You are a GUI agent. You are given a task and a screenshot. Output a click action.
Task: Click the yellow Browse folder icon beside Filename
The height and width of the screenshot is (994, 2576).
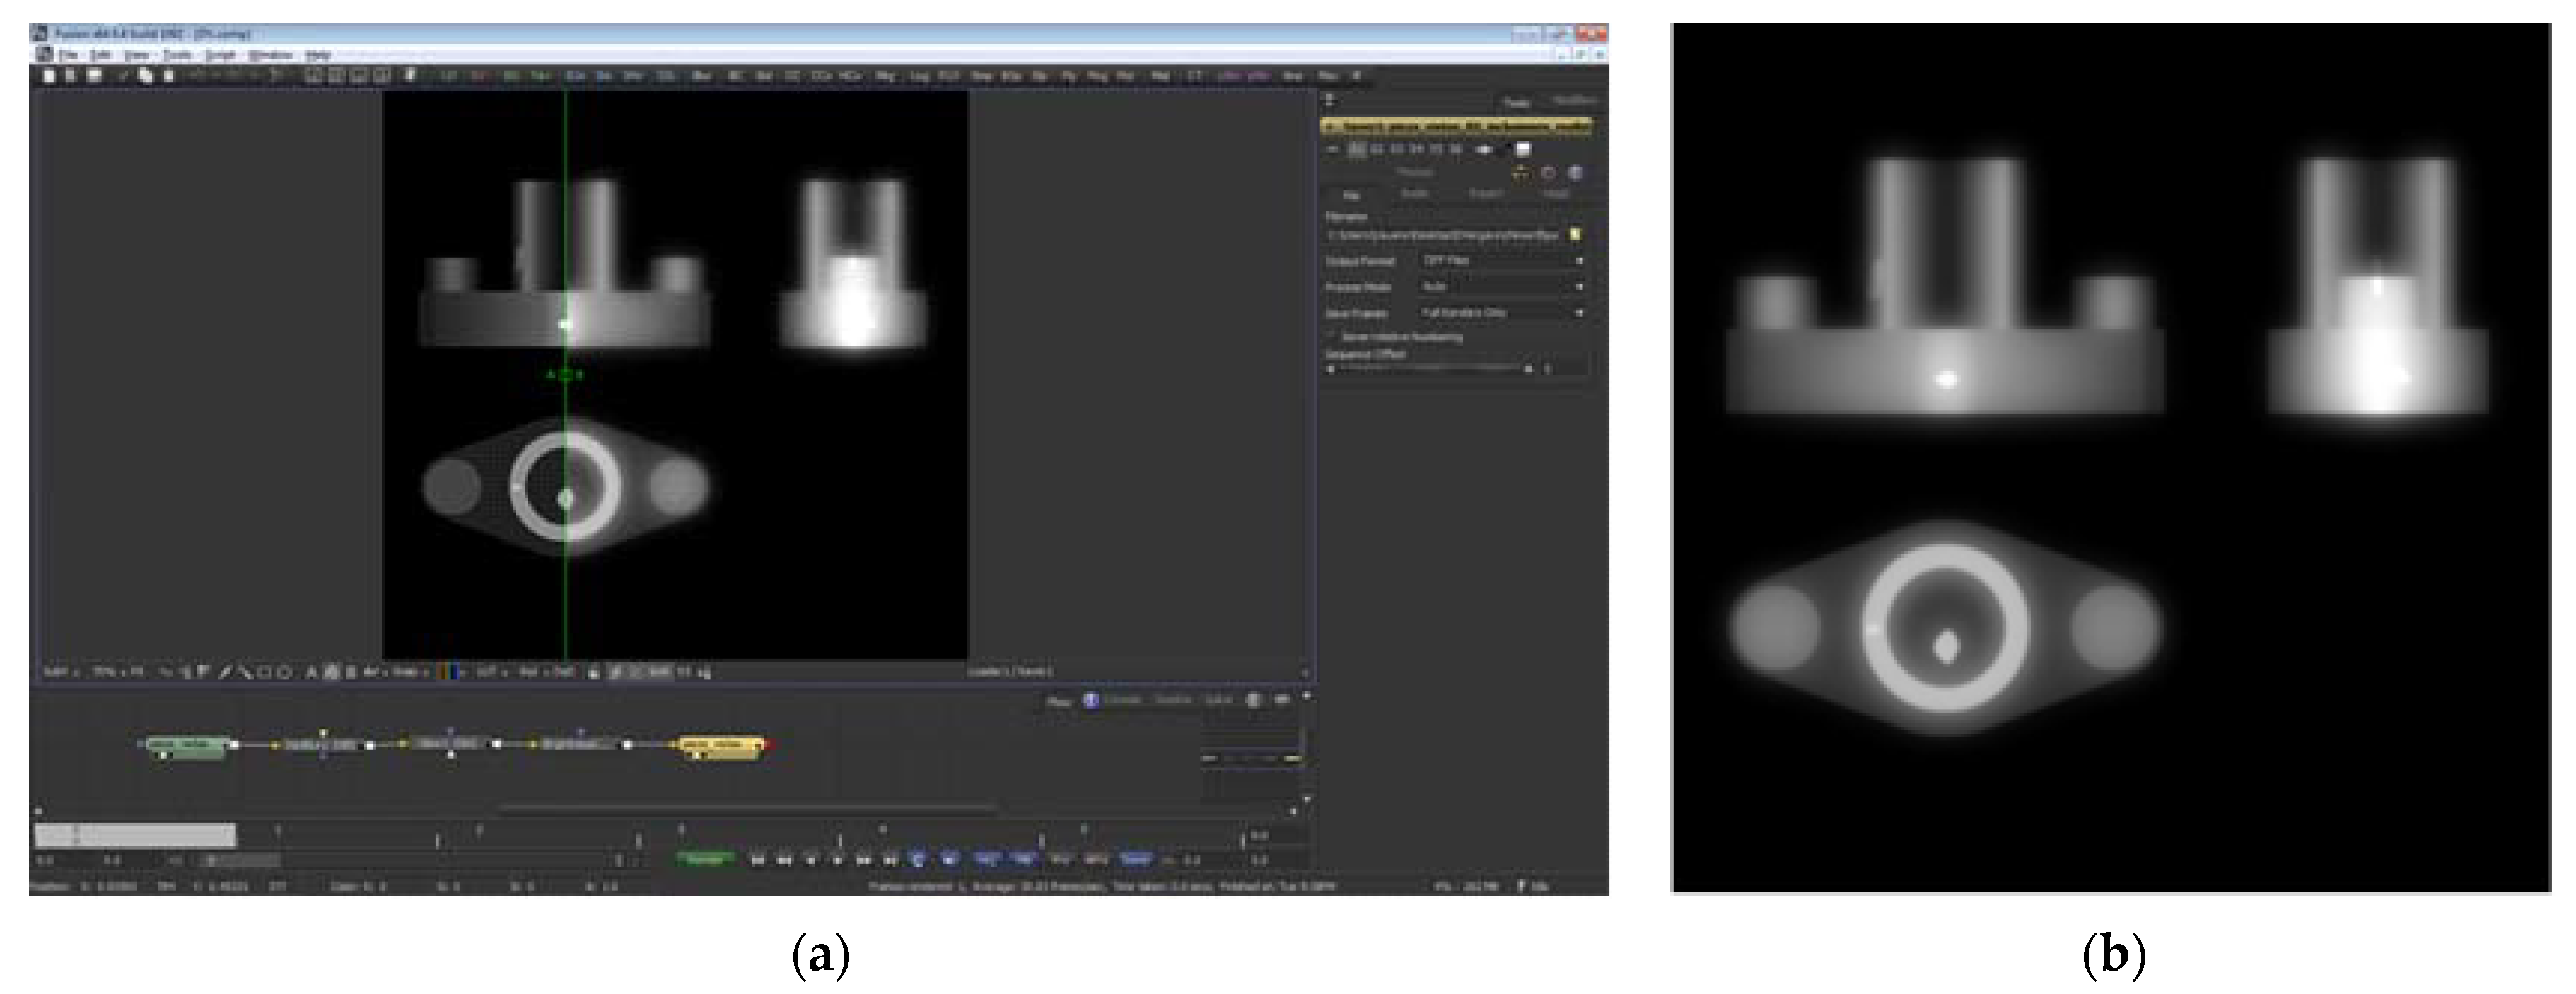point(1576,235)
